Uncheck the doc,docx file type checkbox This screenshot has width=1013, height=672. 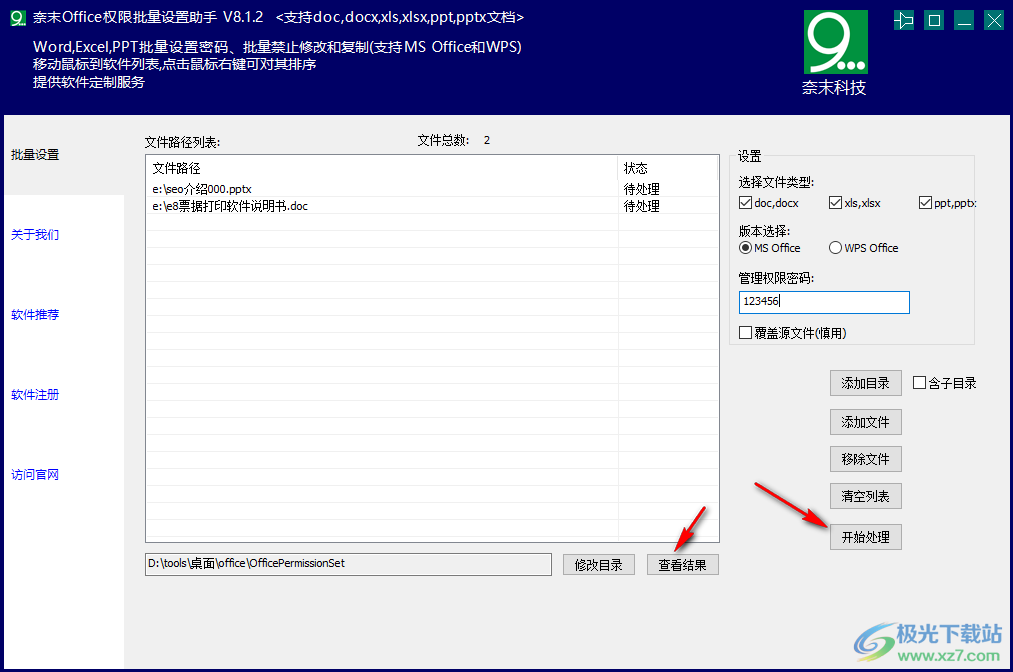coord(746,203)
